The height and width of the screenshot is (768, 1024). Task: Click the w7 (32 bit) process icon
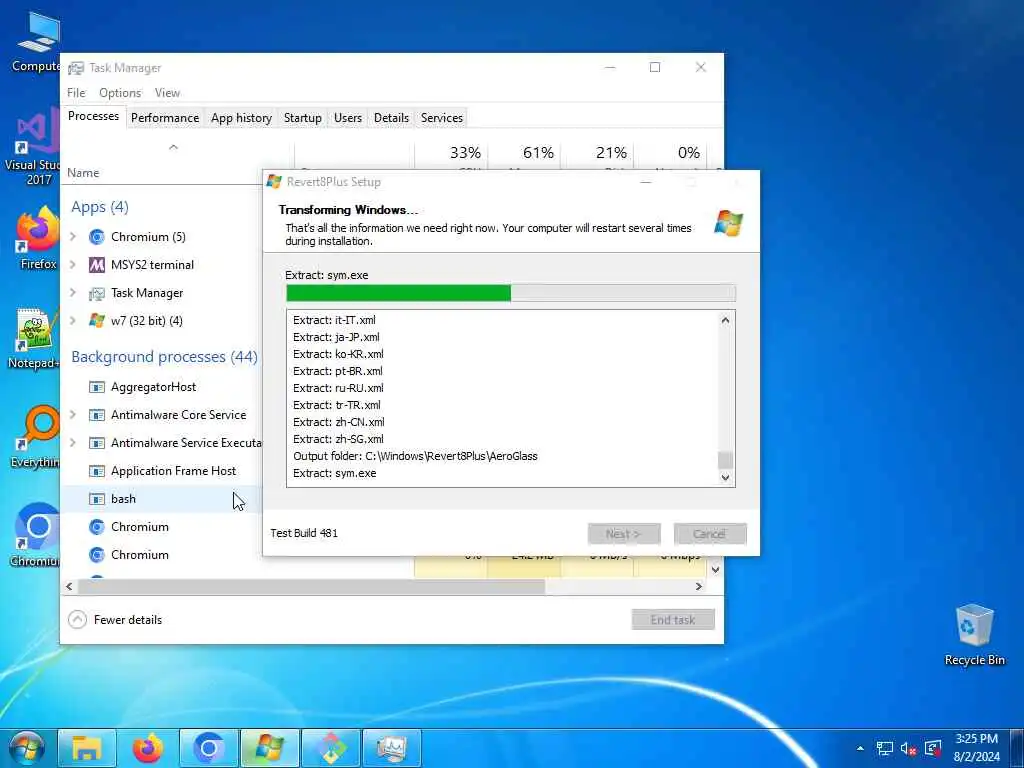97,321
